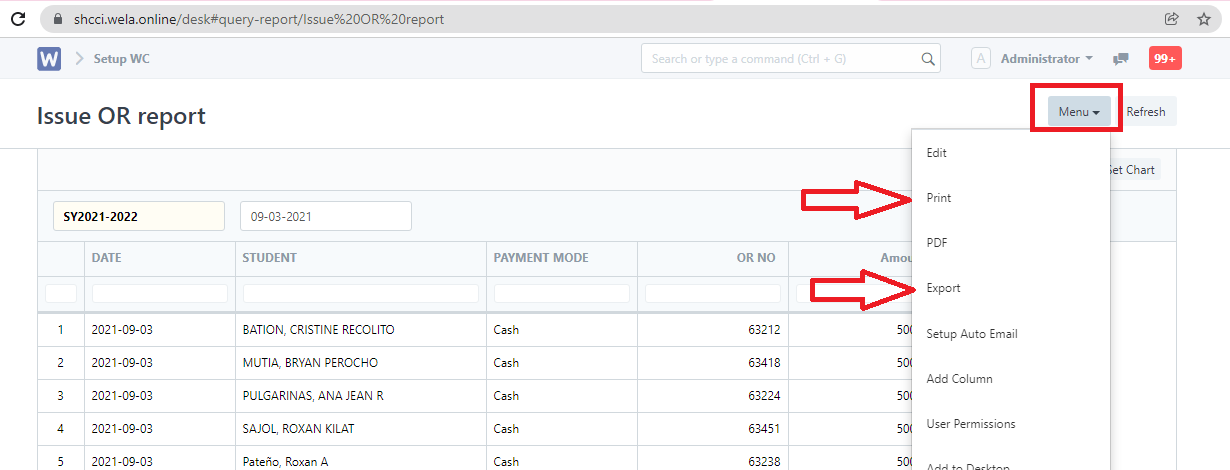Click the SY2021-2022 school year field
The image size is (1230, 470).
point(138,216)
